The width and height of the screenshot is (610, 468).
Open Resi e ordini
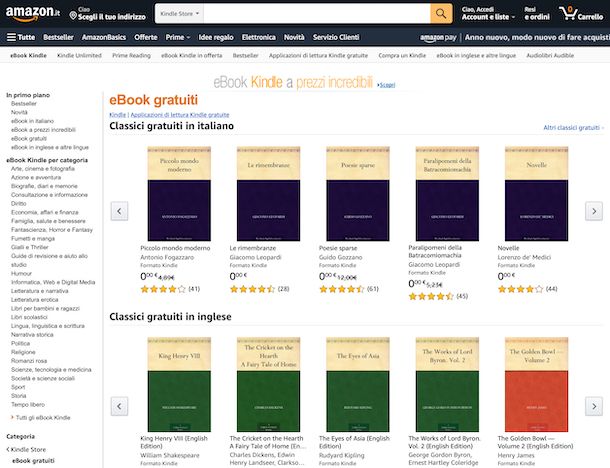click(x=537, y=14)
